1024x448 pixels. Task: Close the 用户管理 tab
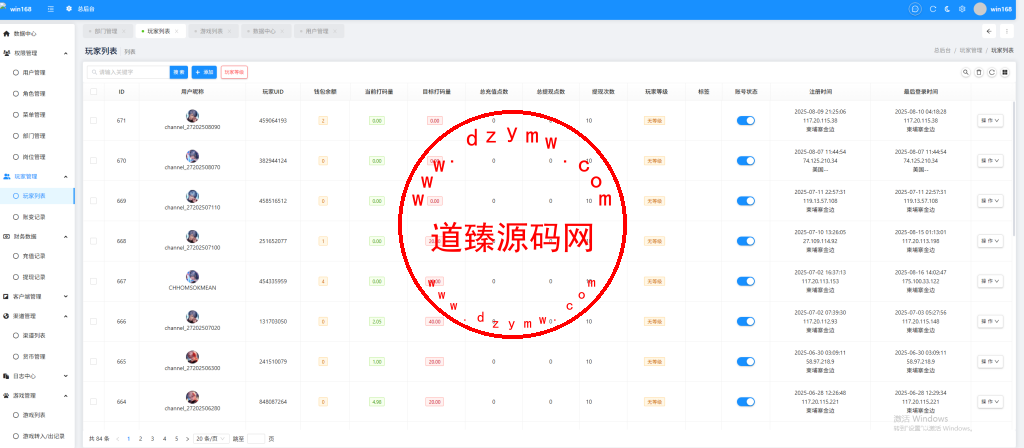[x=335, y=31]
